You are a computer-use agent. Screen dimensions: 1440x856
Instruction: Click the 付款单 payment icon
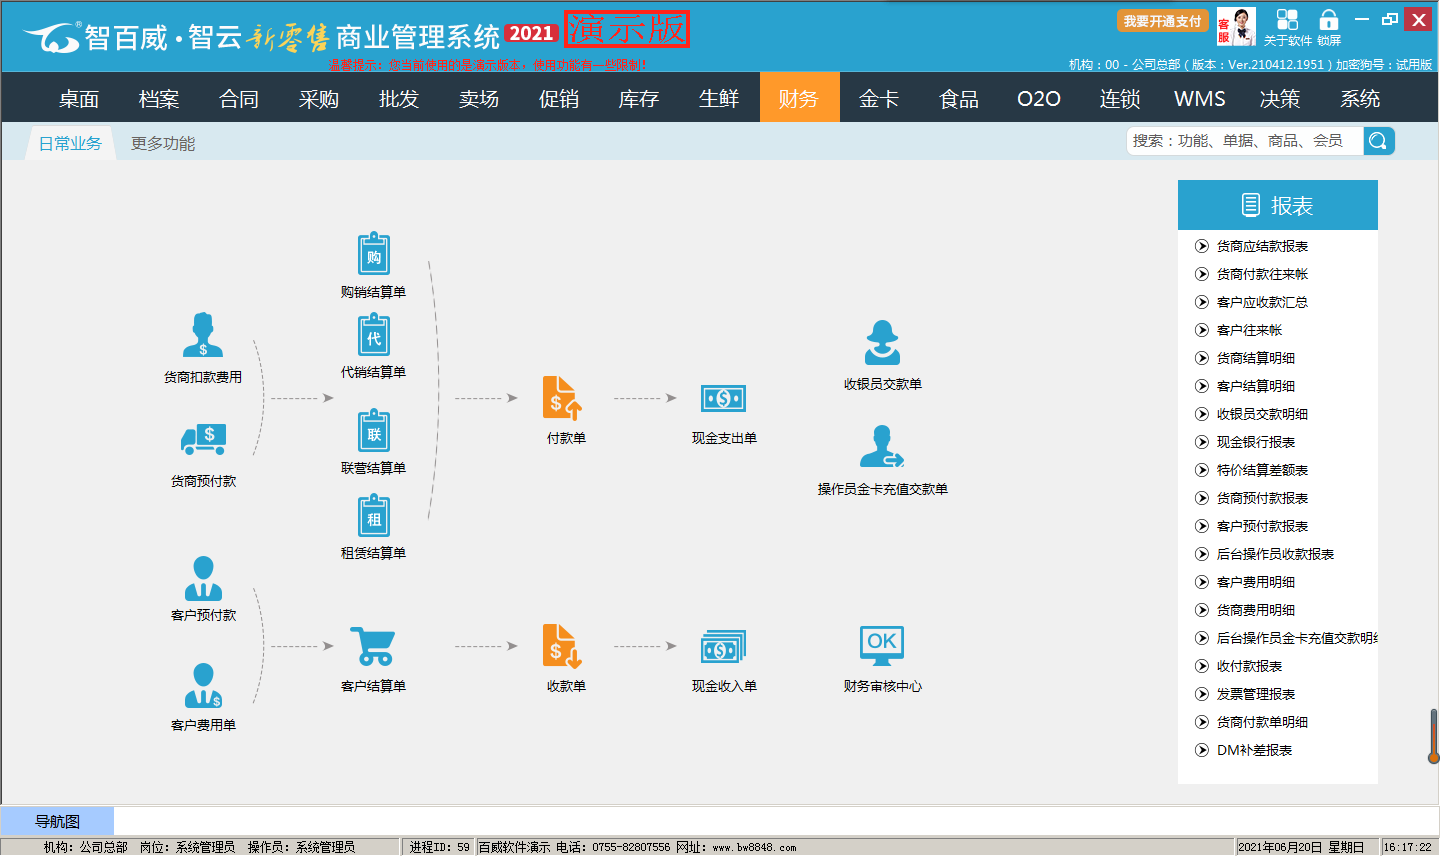(x=562, y=398)
